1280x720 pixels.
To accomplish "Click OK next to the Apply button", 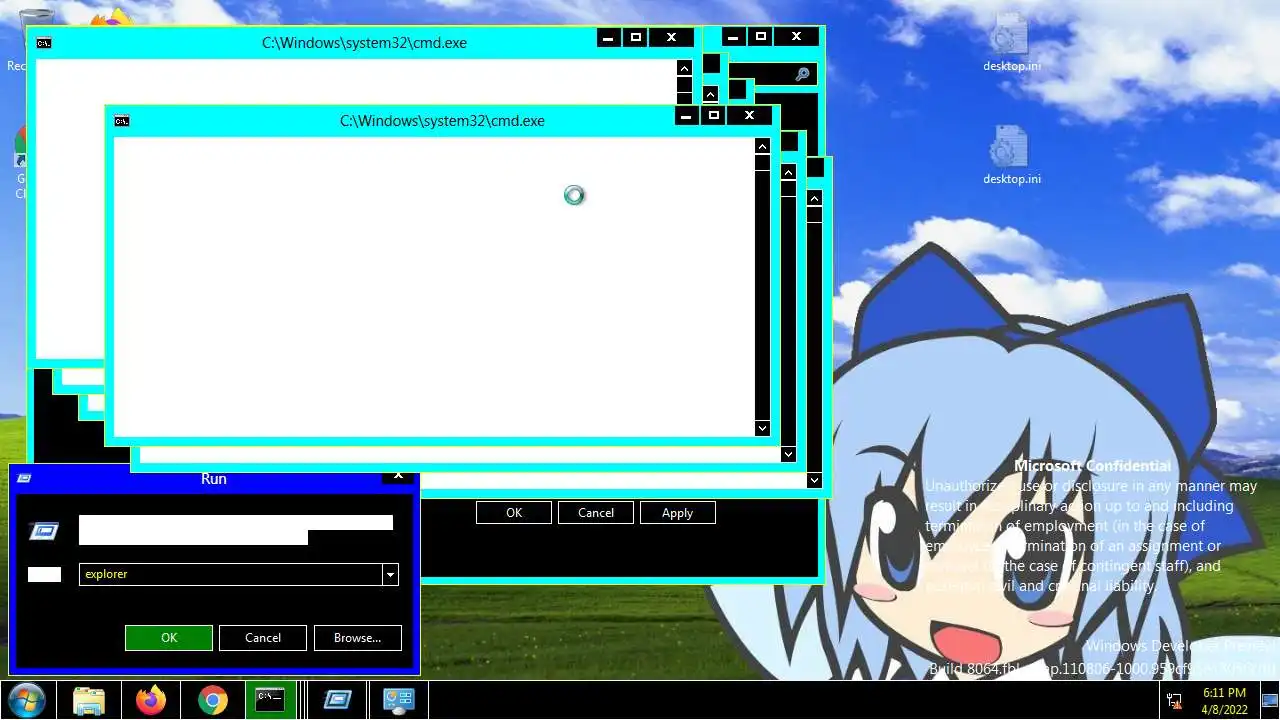I will pyautogui.click(x=514, y=513).
